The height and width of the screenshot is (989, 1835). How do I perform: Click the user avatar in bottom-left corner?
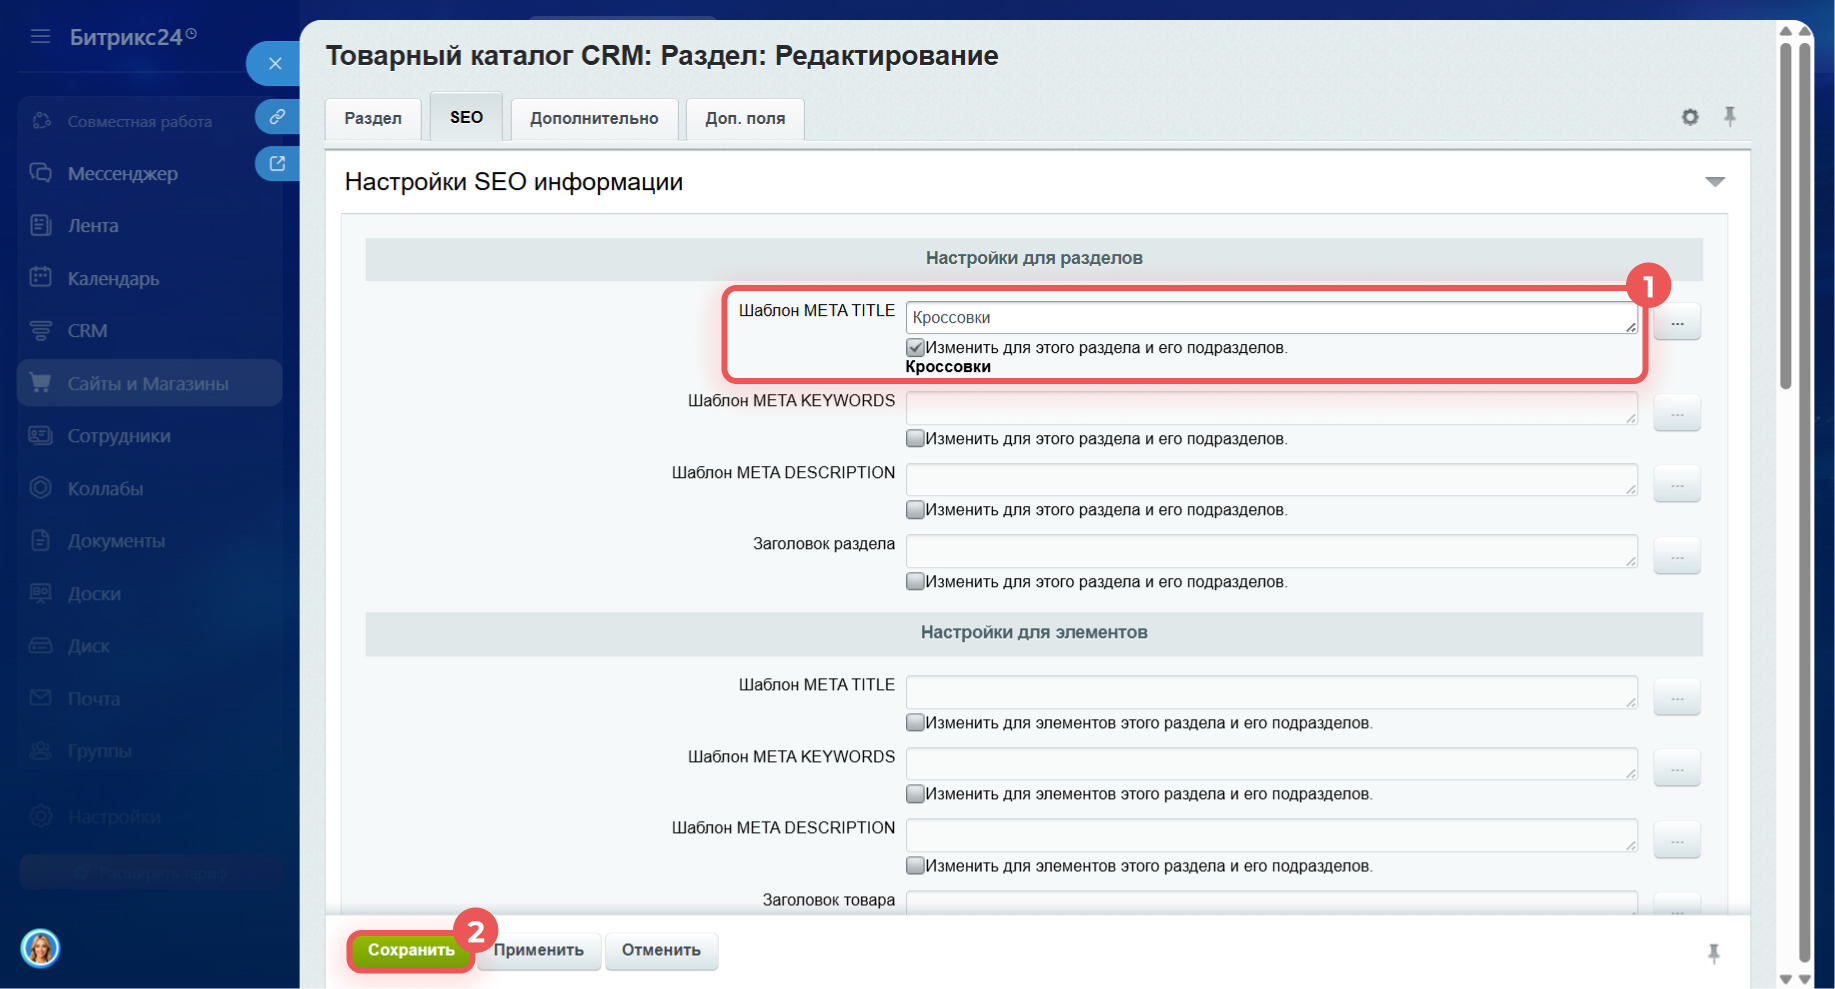click(40, 947)
